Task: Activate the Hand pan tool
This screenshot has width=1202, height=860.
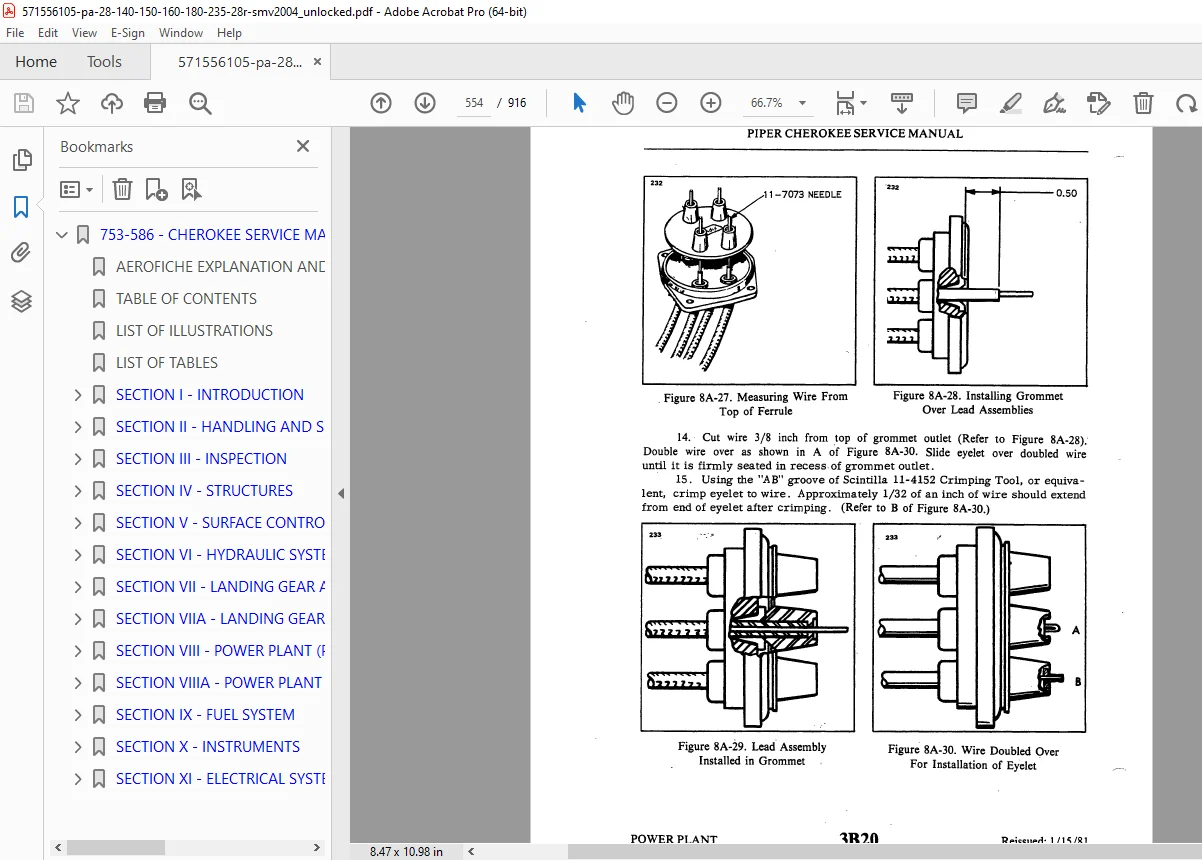Action: (623, 103)
